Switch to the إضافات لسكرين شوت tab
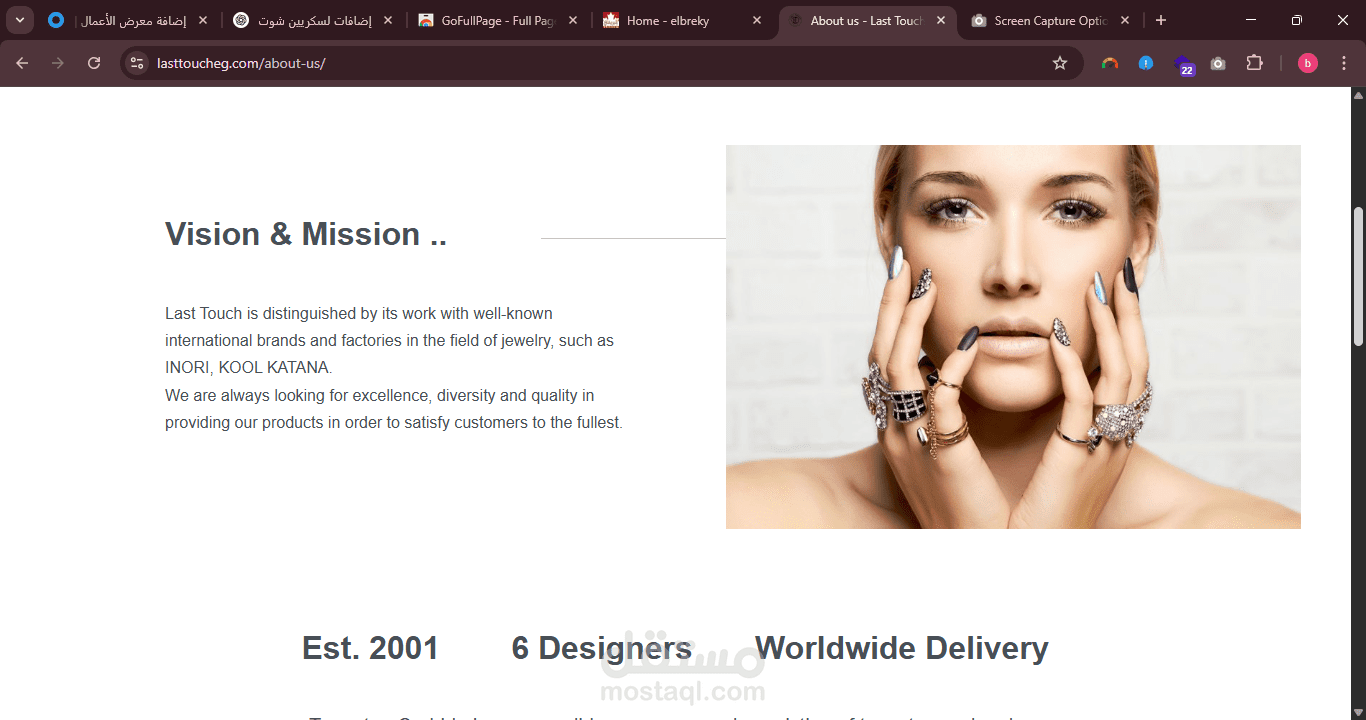The image size is (1366, 720). [314, 20]
